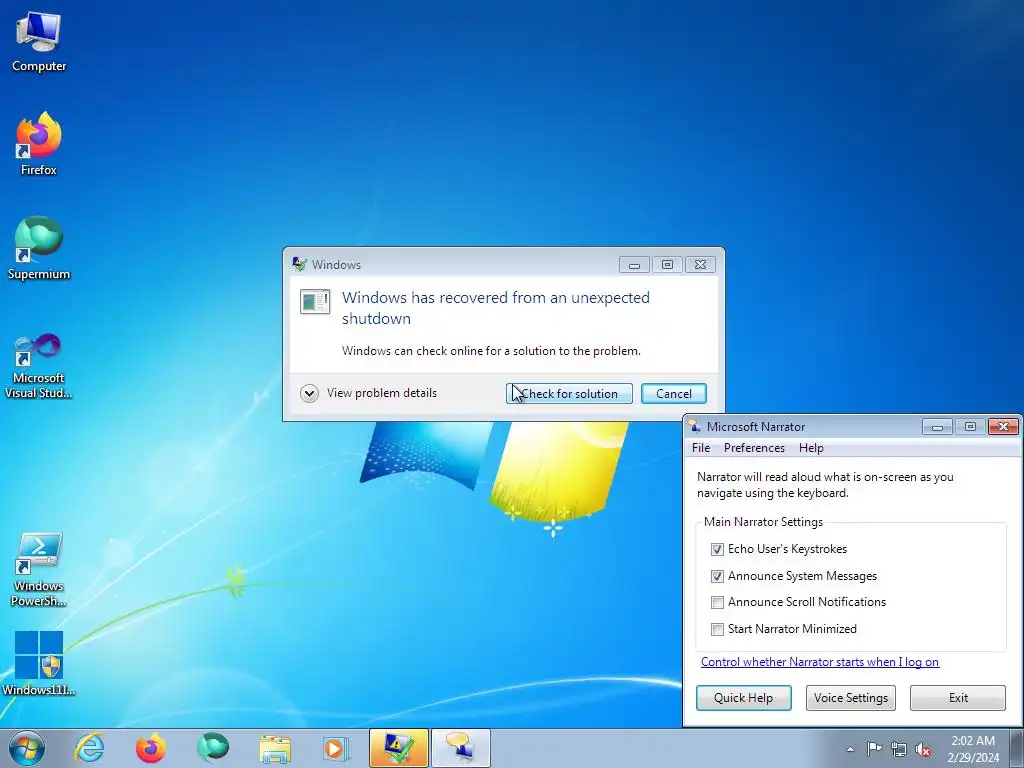
Task: Select the Microsoft Visual Studio desktop shortcut
Action: (x=39, y=366)
